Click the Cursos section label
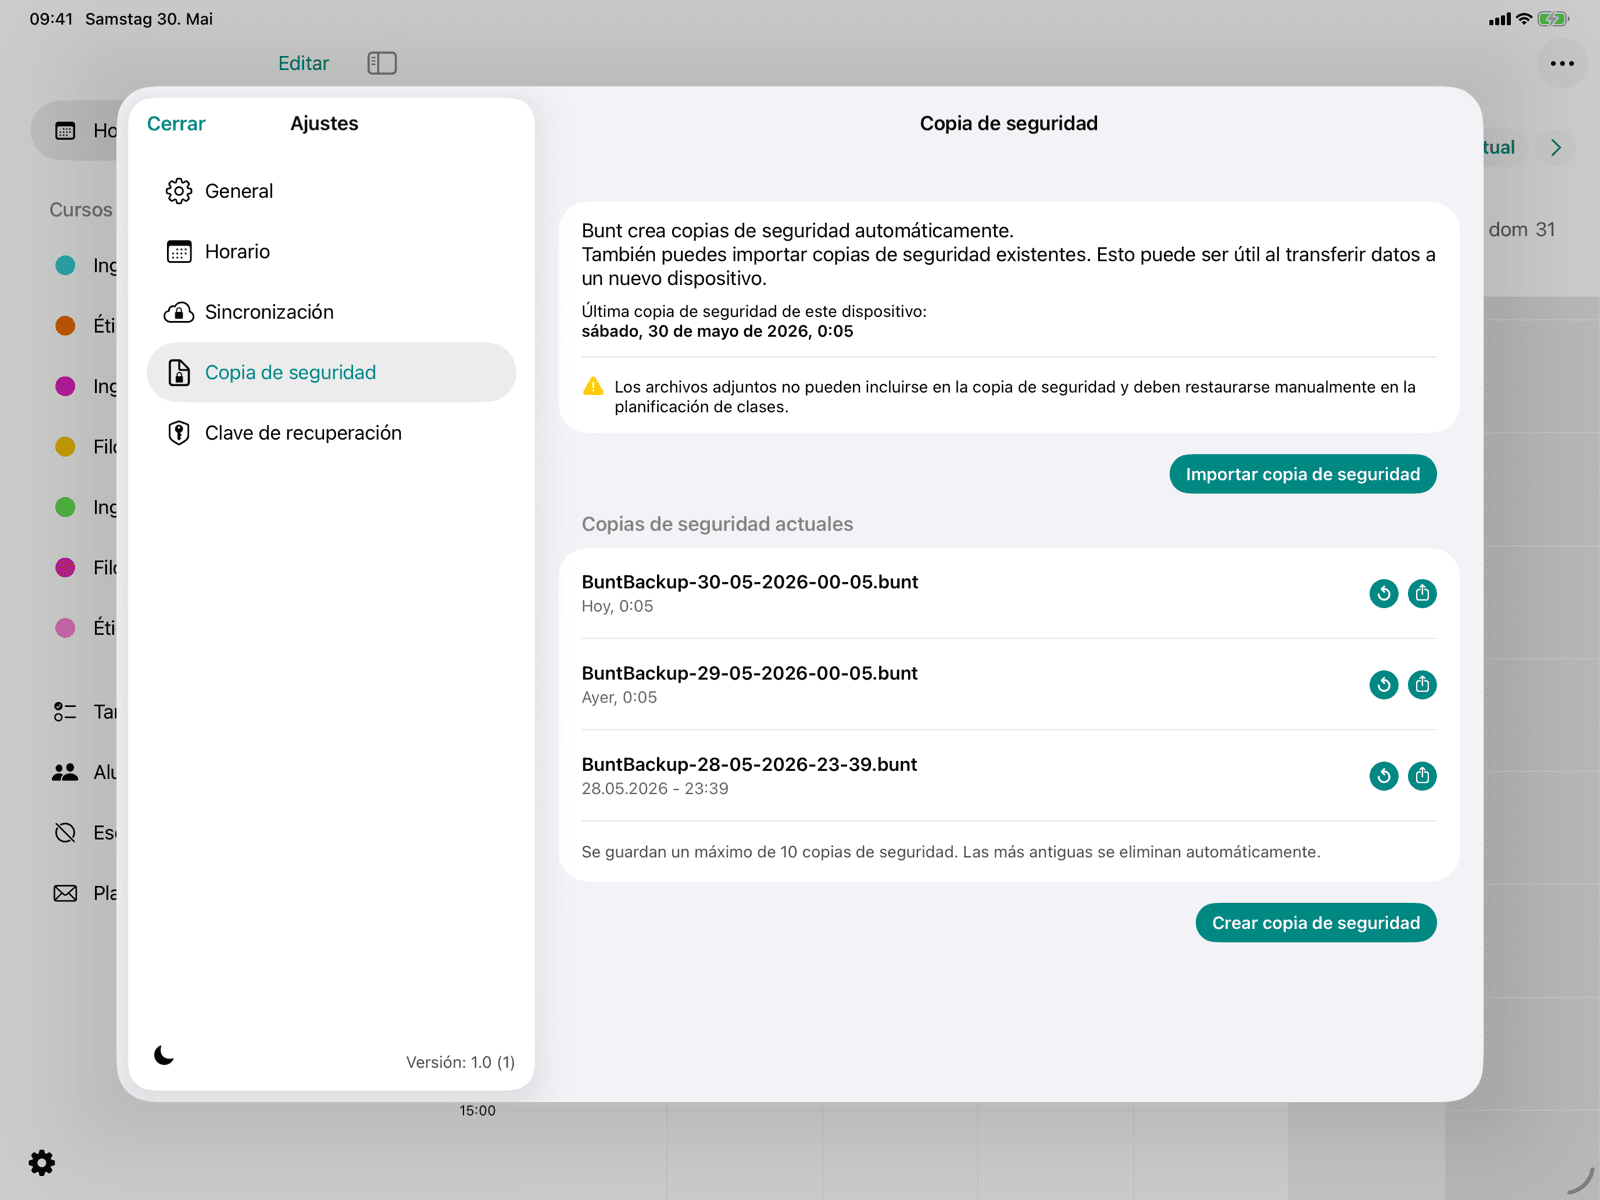This screenshot has height=1200, width=1600. 81,210
